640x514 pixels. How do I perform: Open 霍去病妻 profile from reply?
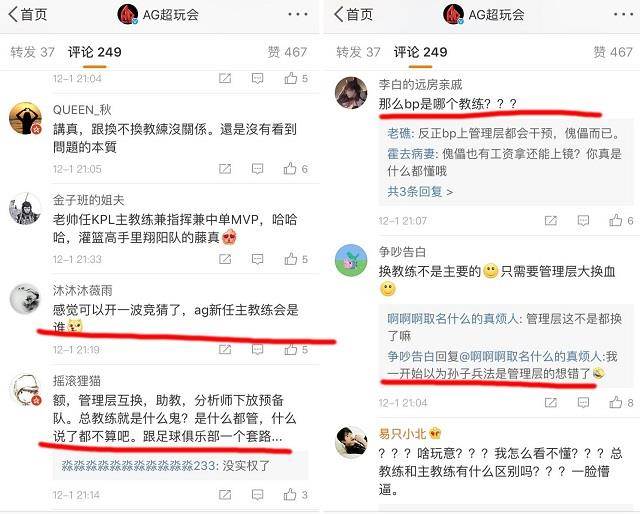(411, 154)
